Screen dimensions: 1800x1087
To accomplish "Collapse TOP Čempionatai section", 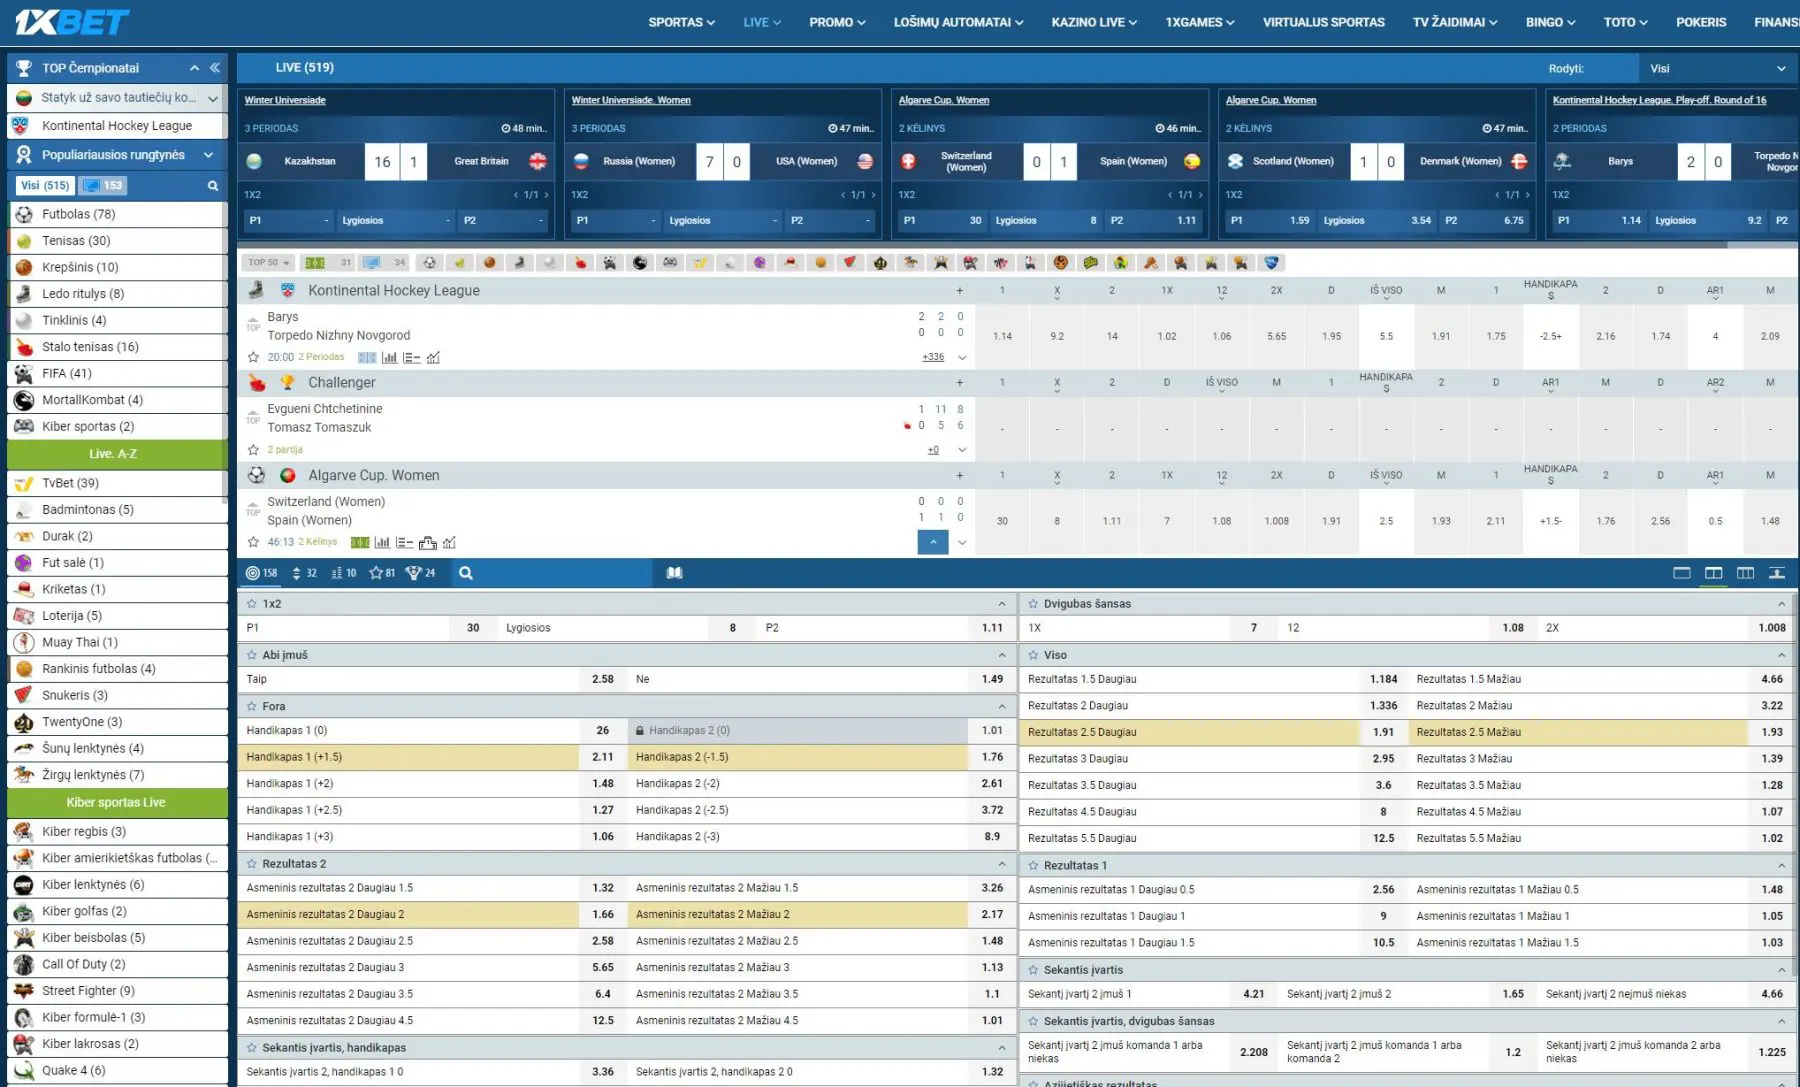I will pos(194,68).
